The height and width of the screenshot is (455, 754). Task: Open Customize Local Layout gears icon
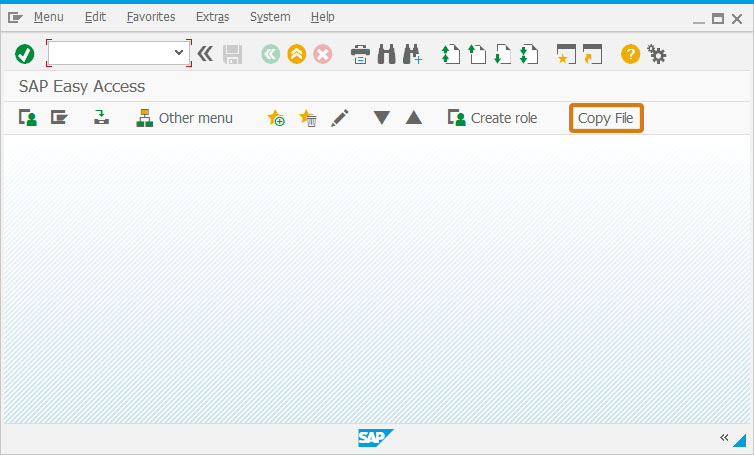click(656, 54)
